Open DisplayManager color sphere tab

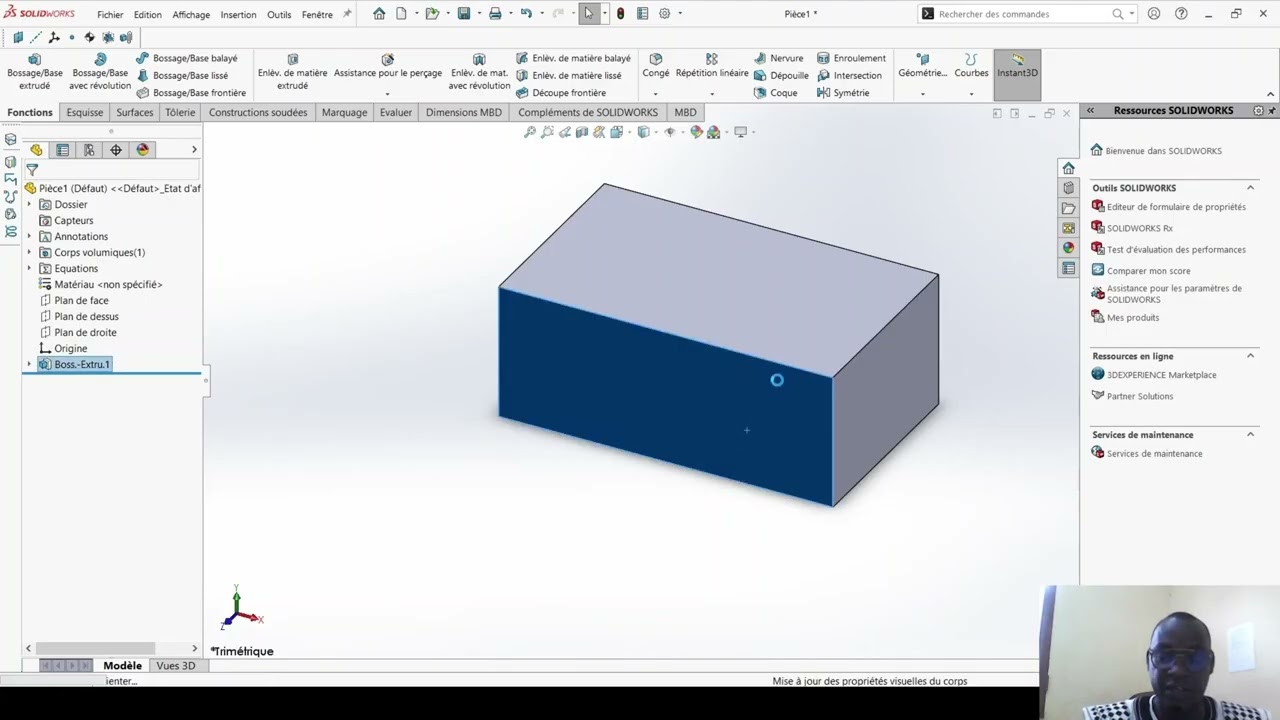coord(143,150)
